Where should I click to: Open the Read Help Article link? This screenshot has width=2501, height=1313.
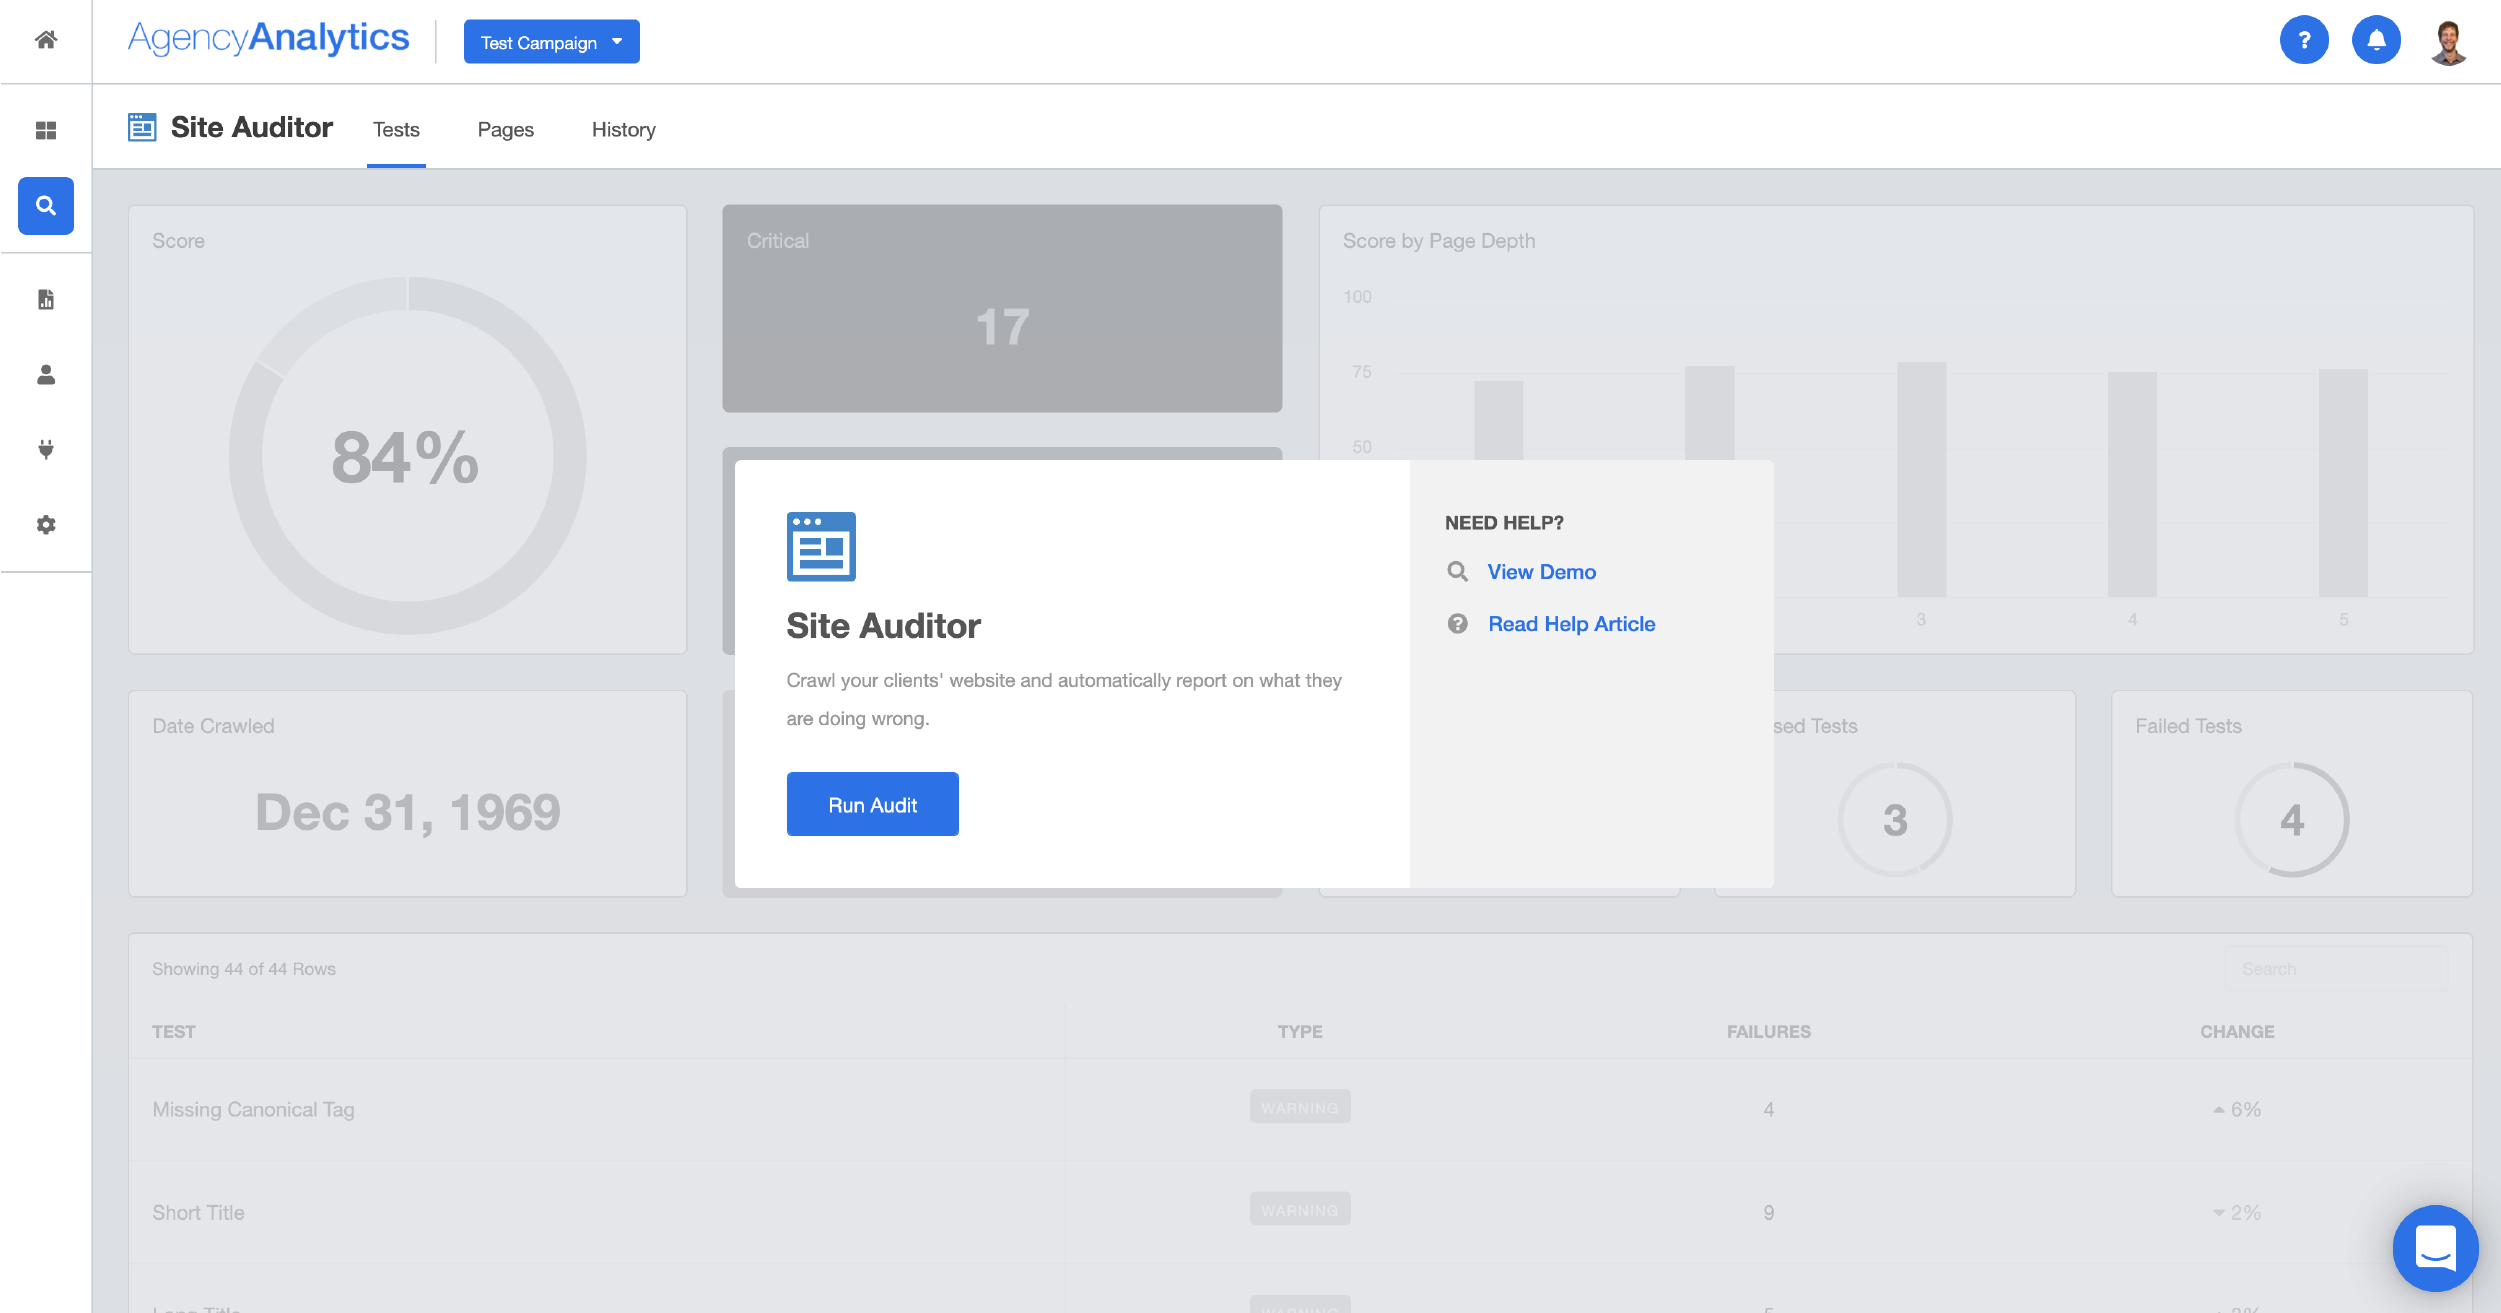pyautogui.click(x=1570, y=623)
